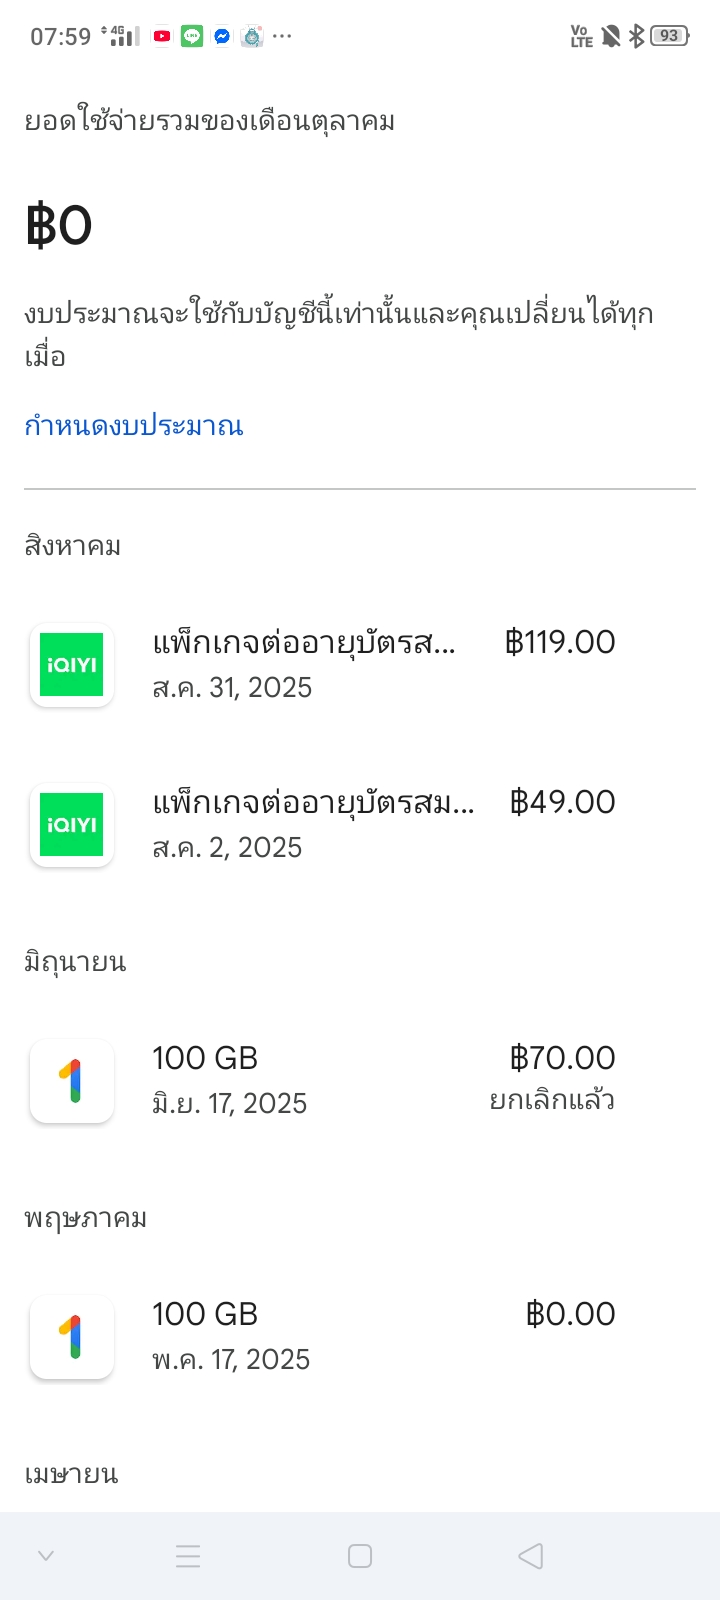Tap the Bluetooth status icon
This screenshot has height=1600, width=720.
pyautogui.click(x=636, y=37)
